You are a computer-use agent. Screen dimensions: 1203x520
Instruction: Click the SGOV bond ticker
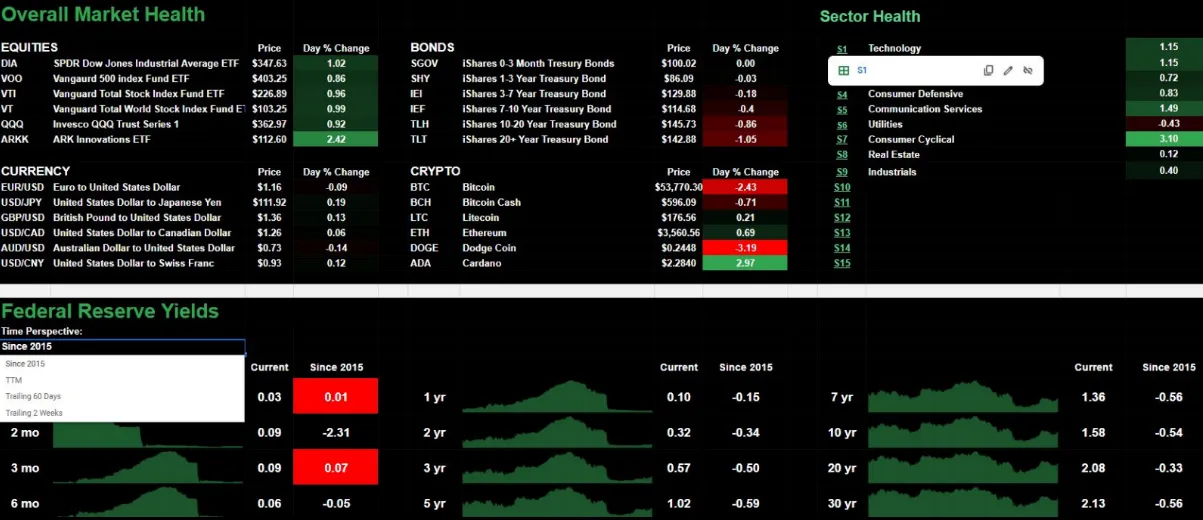tap(424, 63)
